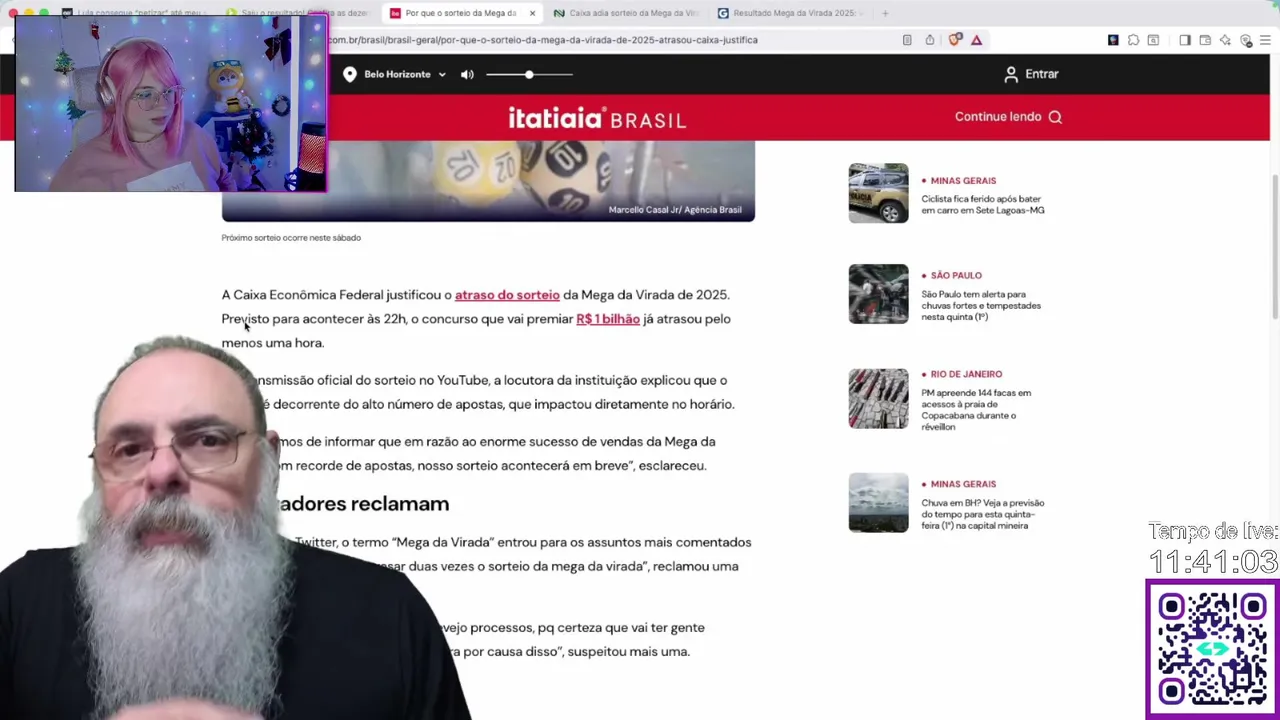Adjust the radio volume slider
The width and height of the screenshot is (1280, 720).
coord(529,74)
